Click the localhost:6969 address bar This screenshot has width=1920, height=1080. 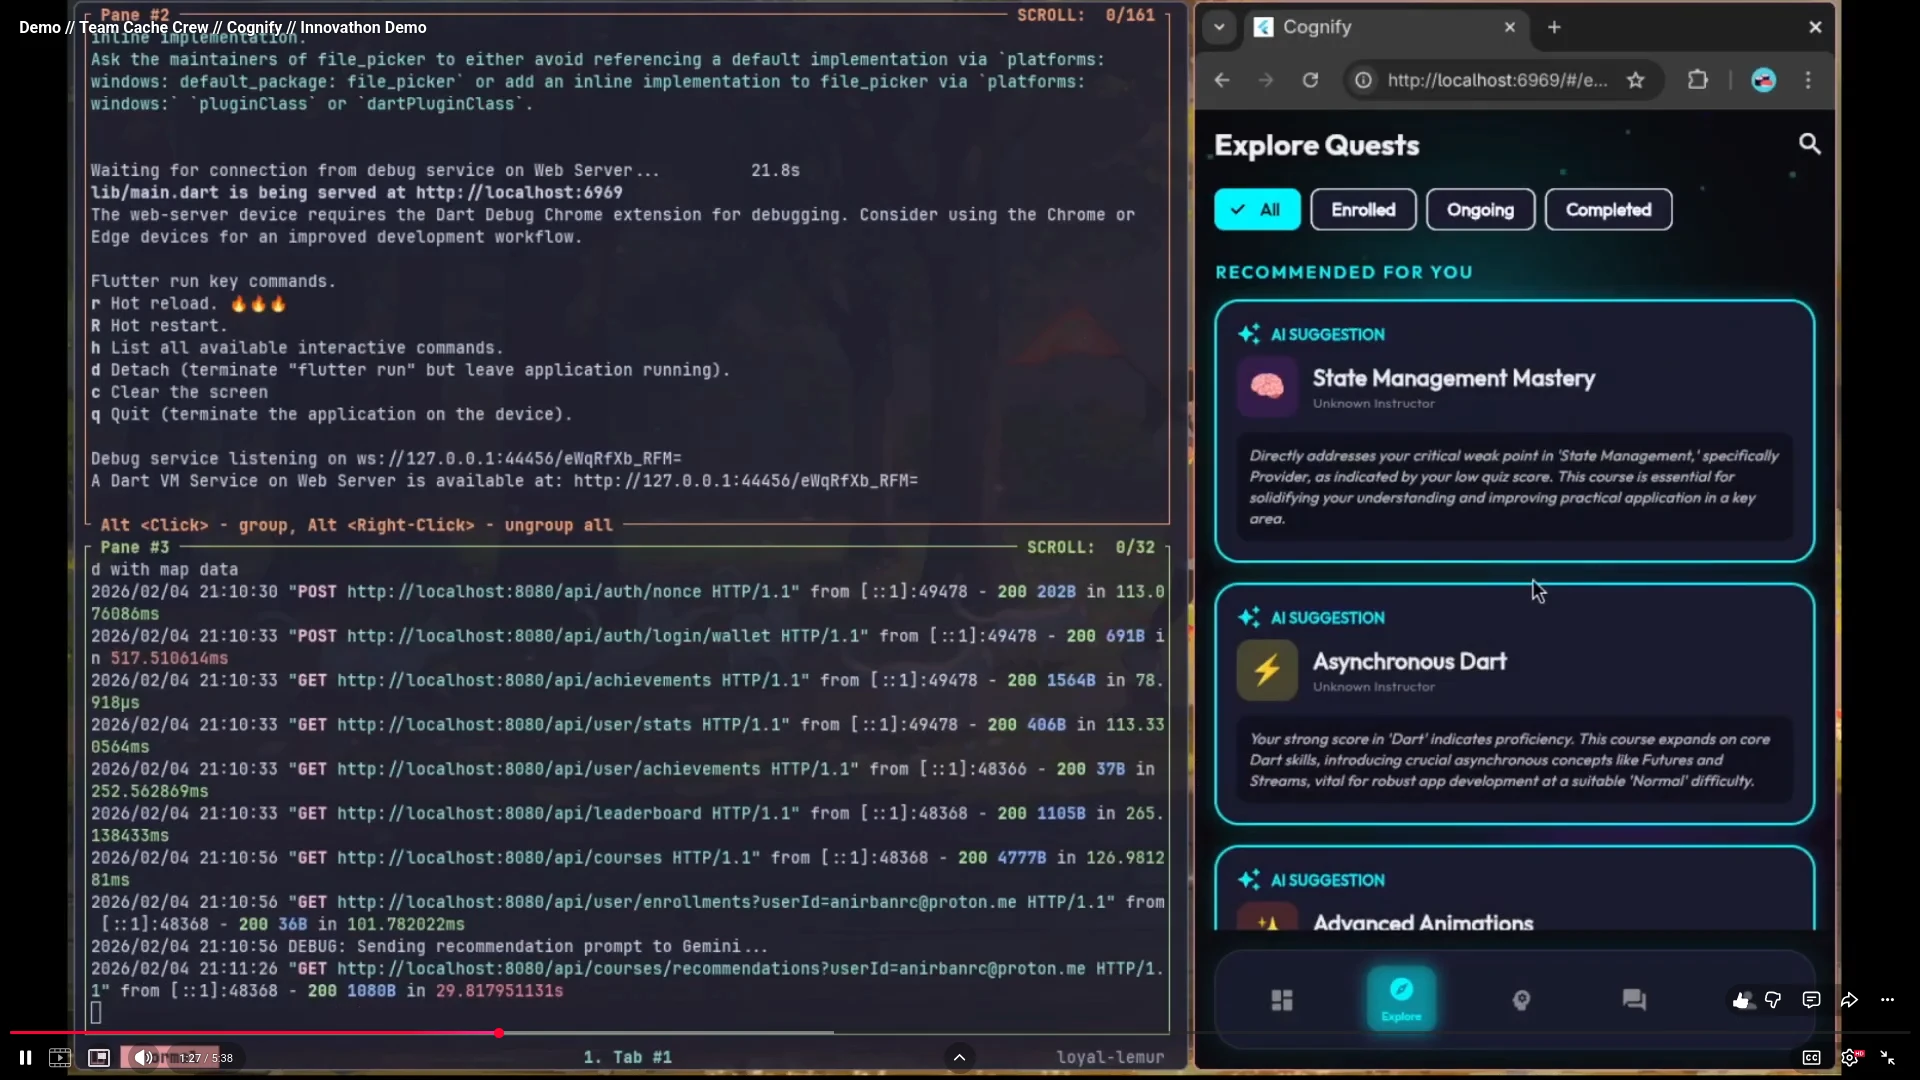1498,80
